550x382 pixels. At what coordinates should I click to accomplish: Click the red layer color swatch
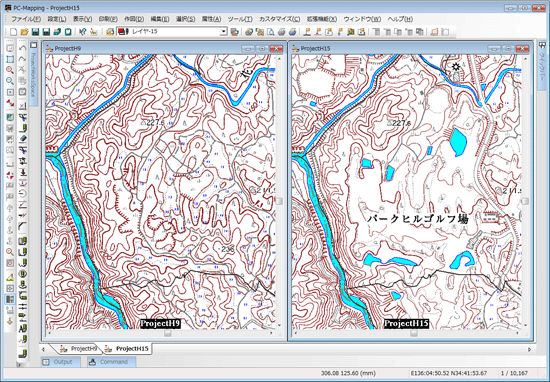pyautogui.click(x=123, y=32)
